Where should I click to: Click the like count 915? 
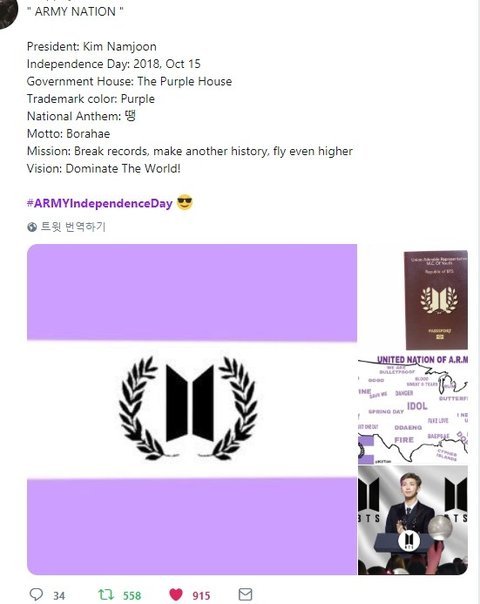tap(201, 596)
